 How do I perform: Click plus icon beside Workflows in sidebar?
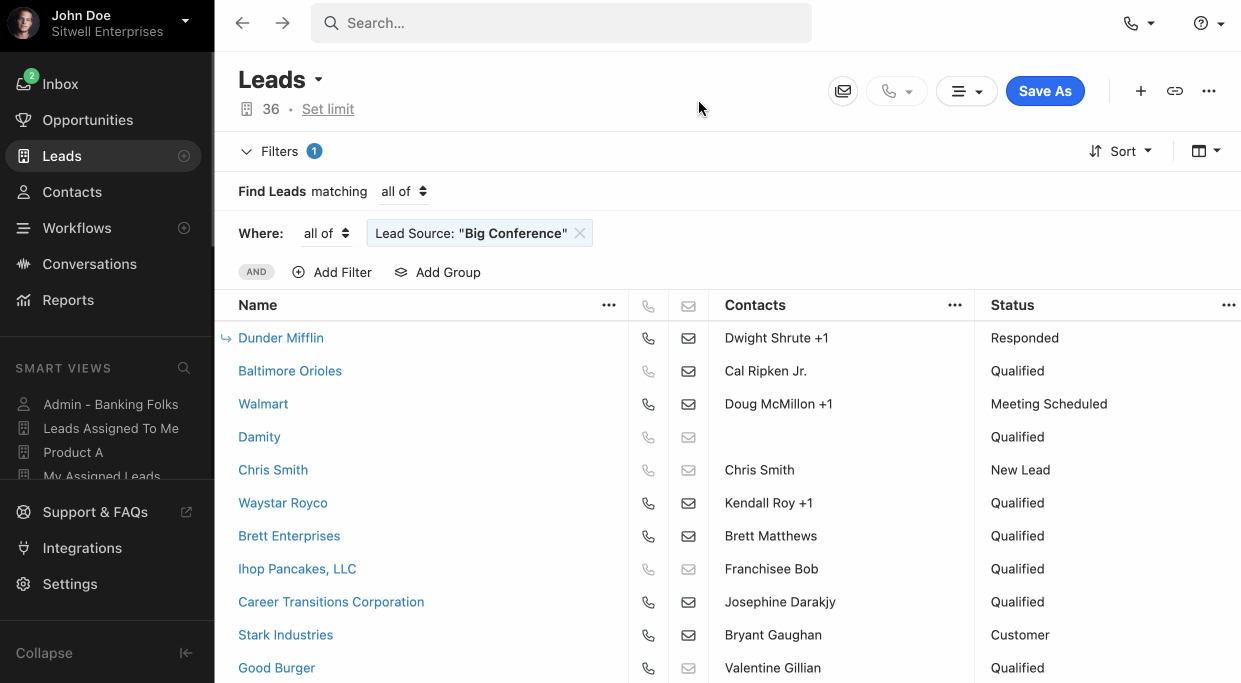point(184,228)
